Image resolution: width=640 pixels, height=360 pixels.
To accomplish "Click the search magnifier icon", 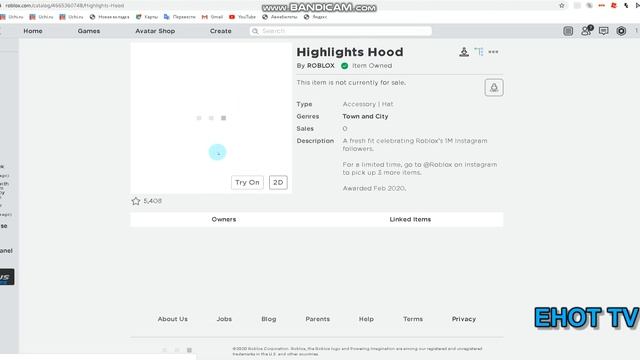I will pos(255,31).
